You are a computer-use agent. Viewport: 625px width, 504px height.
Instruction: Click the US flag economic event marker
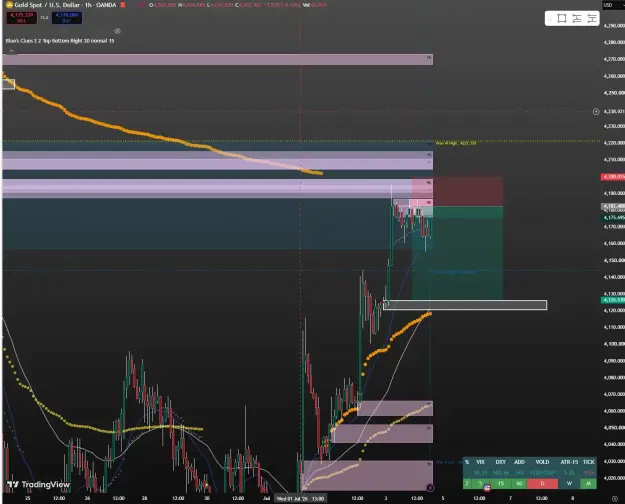pos(487,487)
